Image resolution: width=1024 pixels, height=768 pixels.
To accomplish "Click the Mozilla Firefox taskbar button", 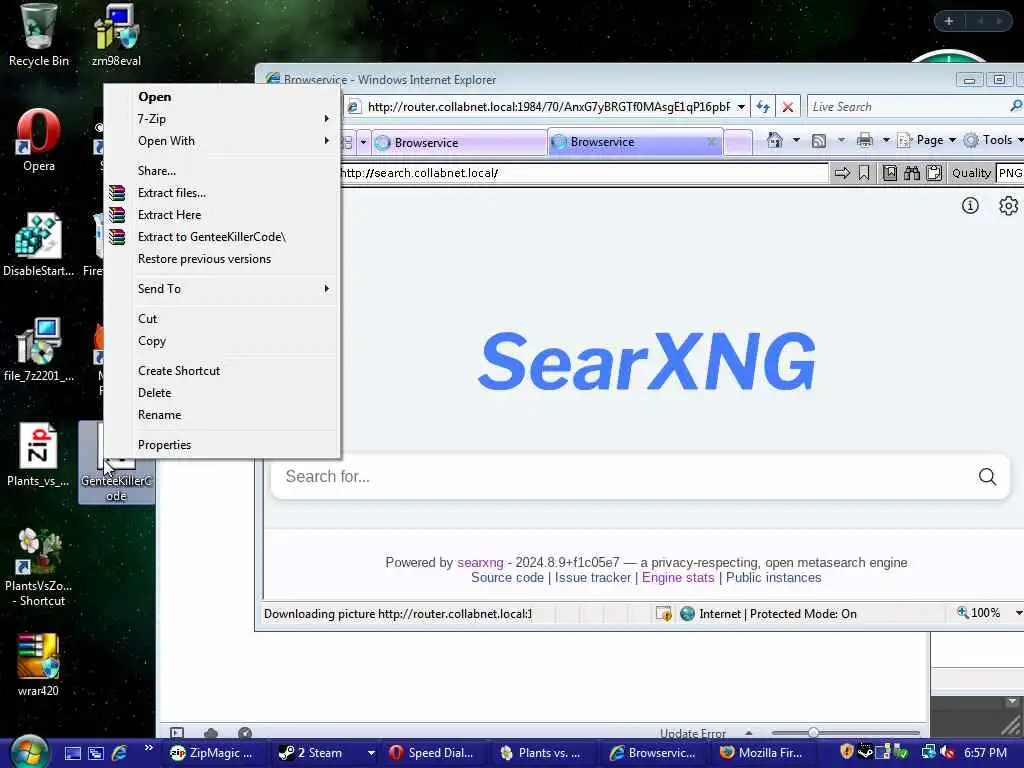I will coord(762,753).
